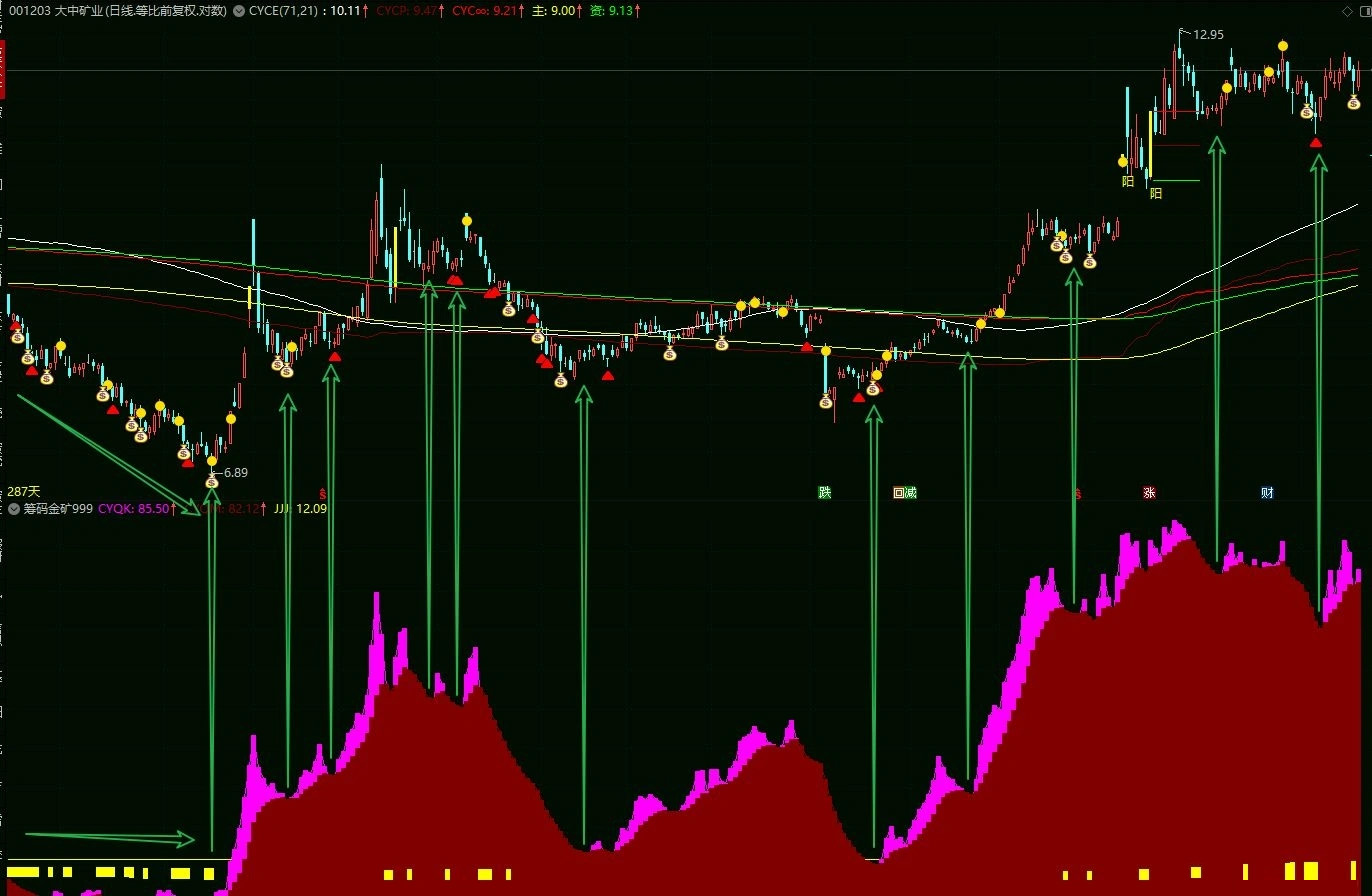
Task: Select the JJJ: 12.09 readout
Action: [300, 509]
